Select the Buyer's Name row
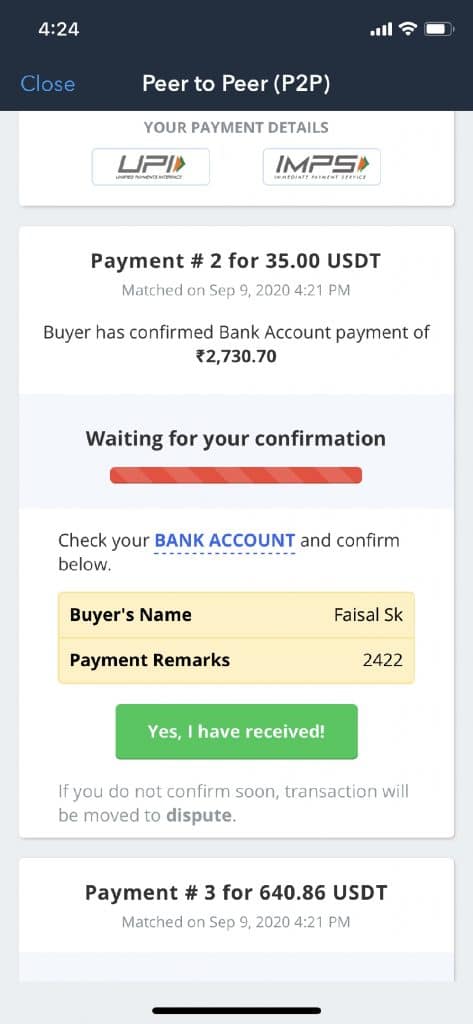Screen dimensions: 473x1024 coord(236,615)
